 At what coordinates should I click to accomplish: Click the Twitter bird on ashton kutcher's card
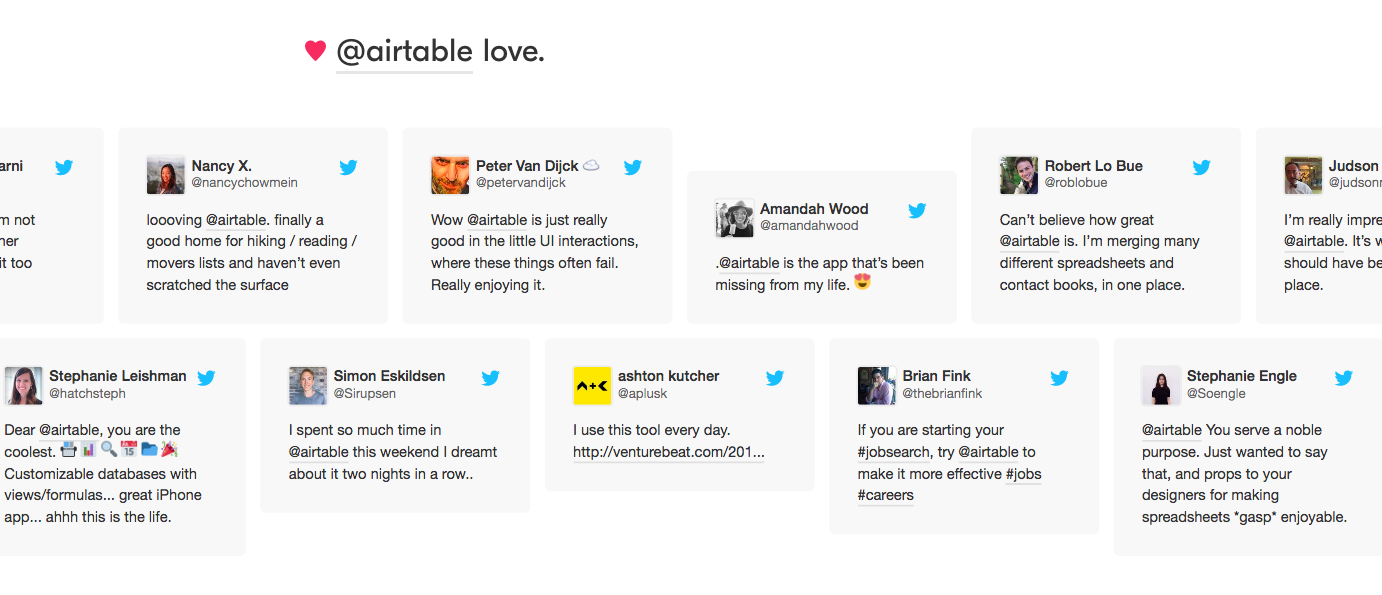[x=775, y=377]
